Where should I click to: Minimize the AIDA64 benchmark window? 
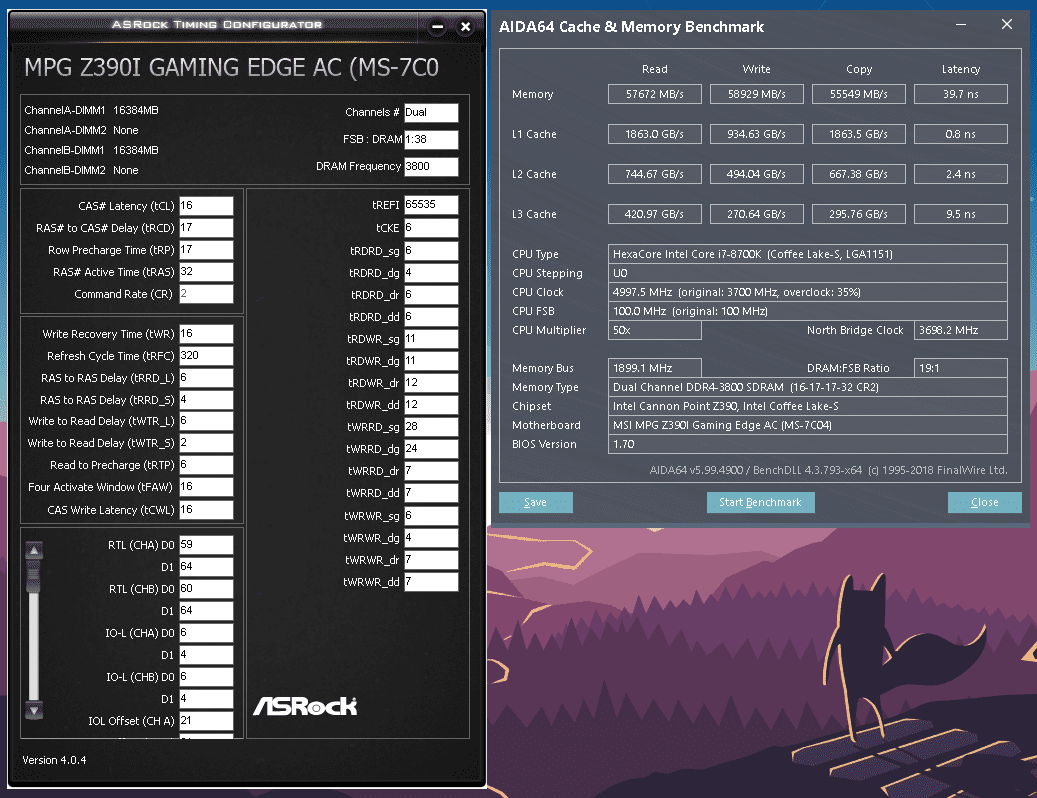pyautogui.click(x=961, y=24)
